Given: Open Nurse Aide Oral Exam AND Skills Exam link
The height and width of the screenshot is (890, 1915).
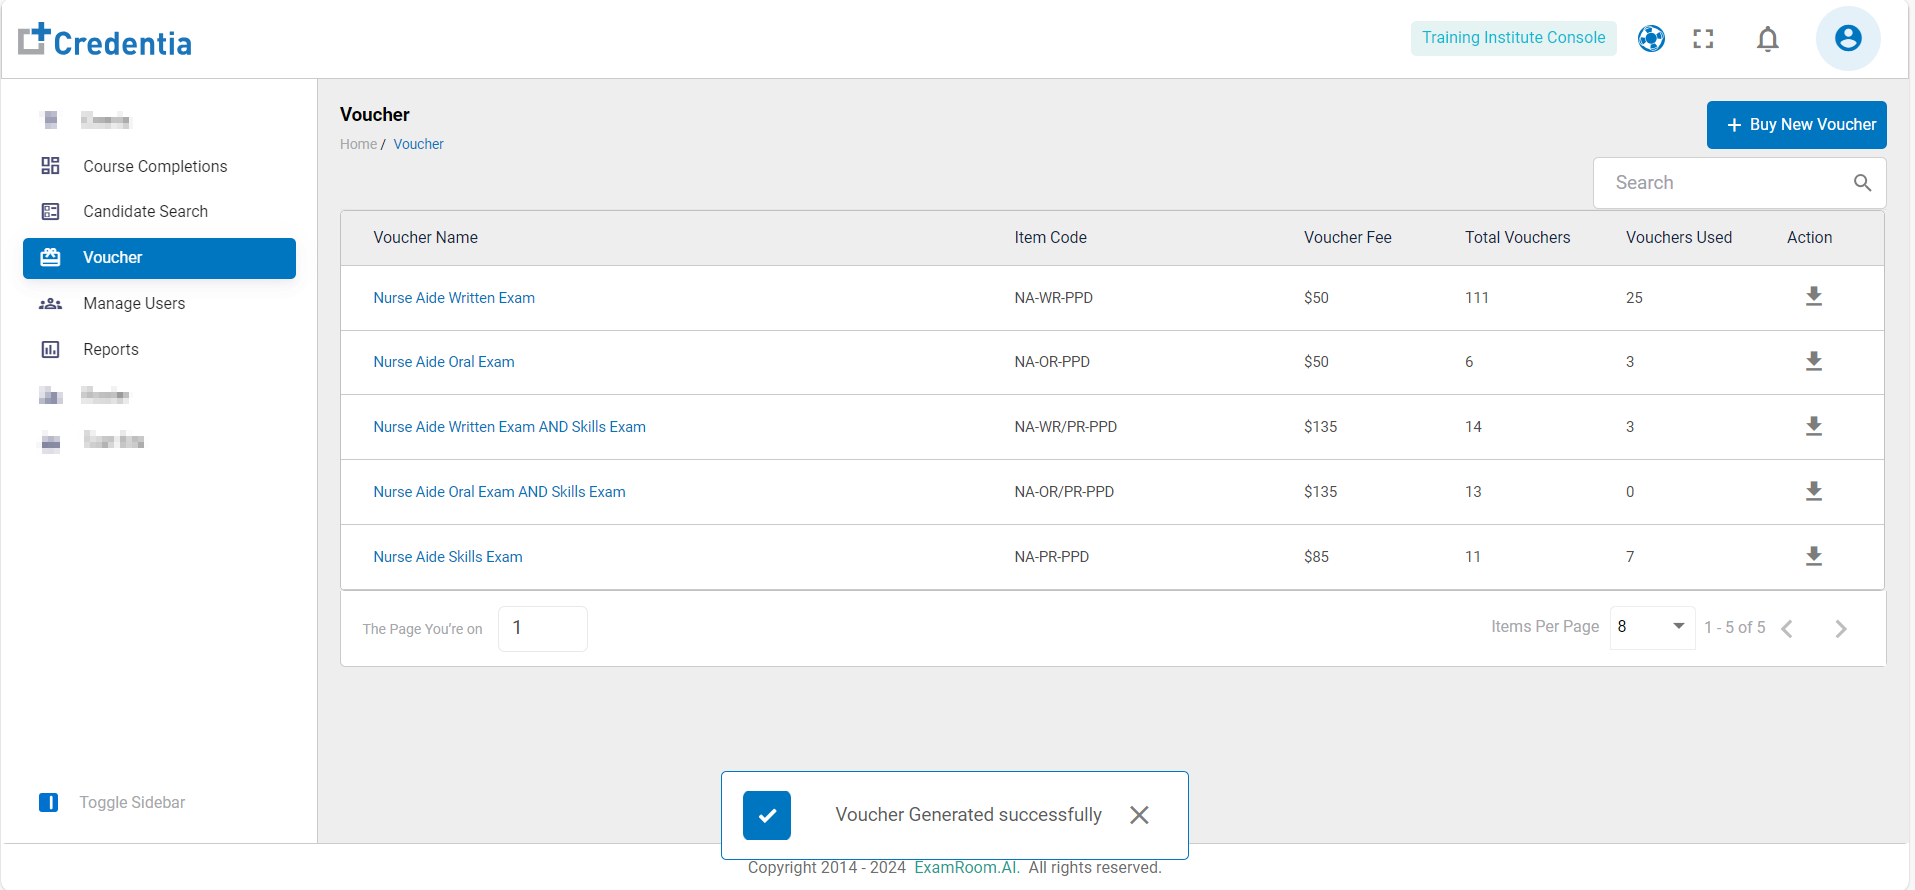Looking at the screenshot, I should tap(499, 492).
